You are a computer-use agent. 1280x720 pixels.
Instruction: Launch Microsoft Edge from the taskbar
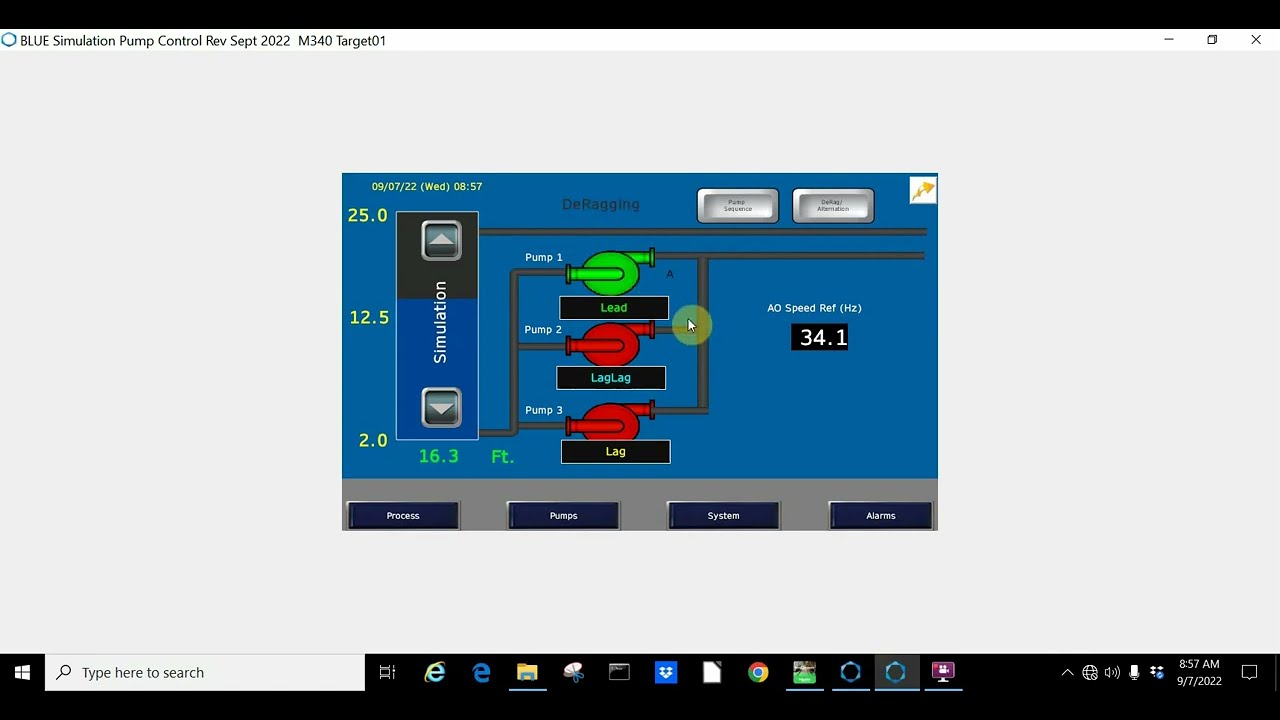coord(481,673)
